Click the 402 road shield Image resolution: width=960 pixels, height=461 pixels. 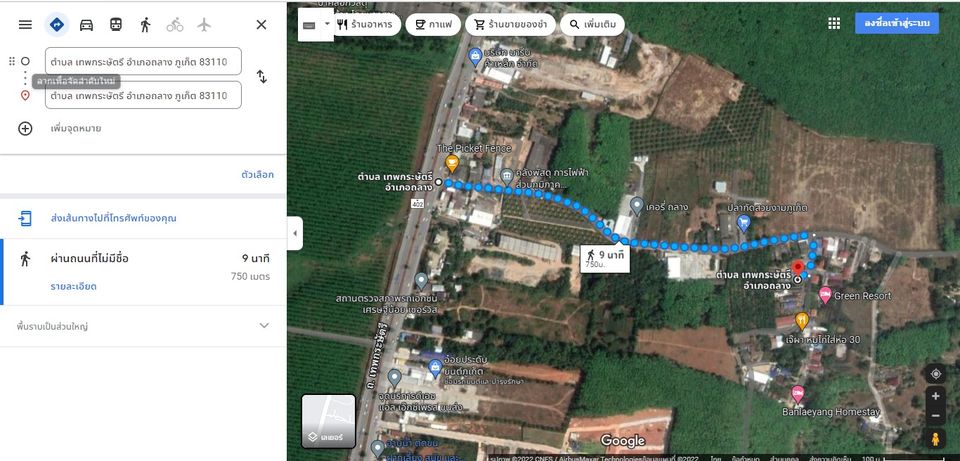[x=418, y=203]
